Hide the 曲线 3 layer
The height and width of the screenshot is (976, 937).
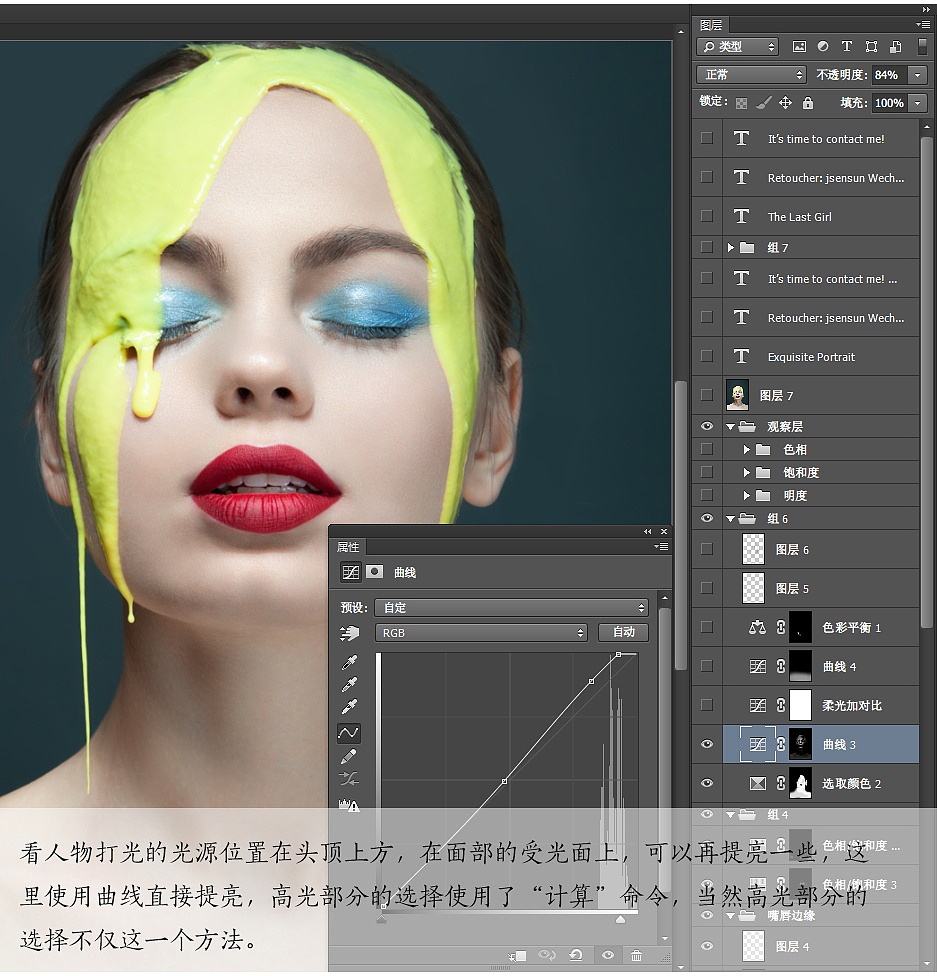pos(707,744)
